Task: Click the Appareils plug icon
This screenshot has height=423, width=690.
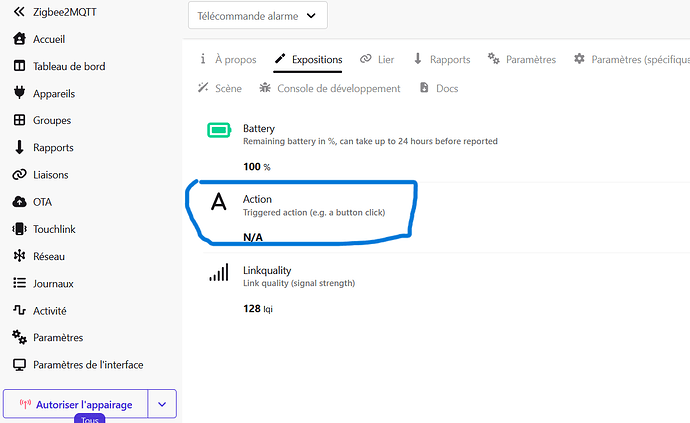Action: [x=19, y=93]
